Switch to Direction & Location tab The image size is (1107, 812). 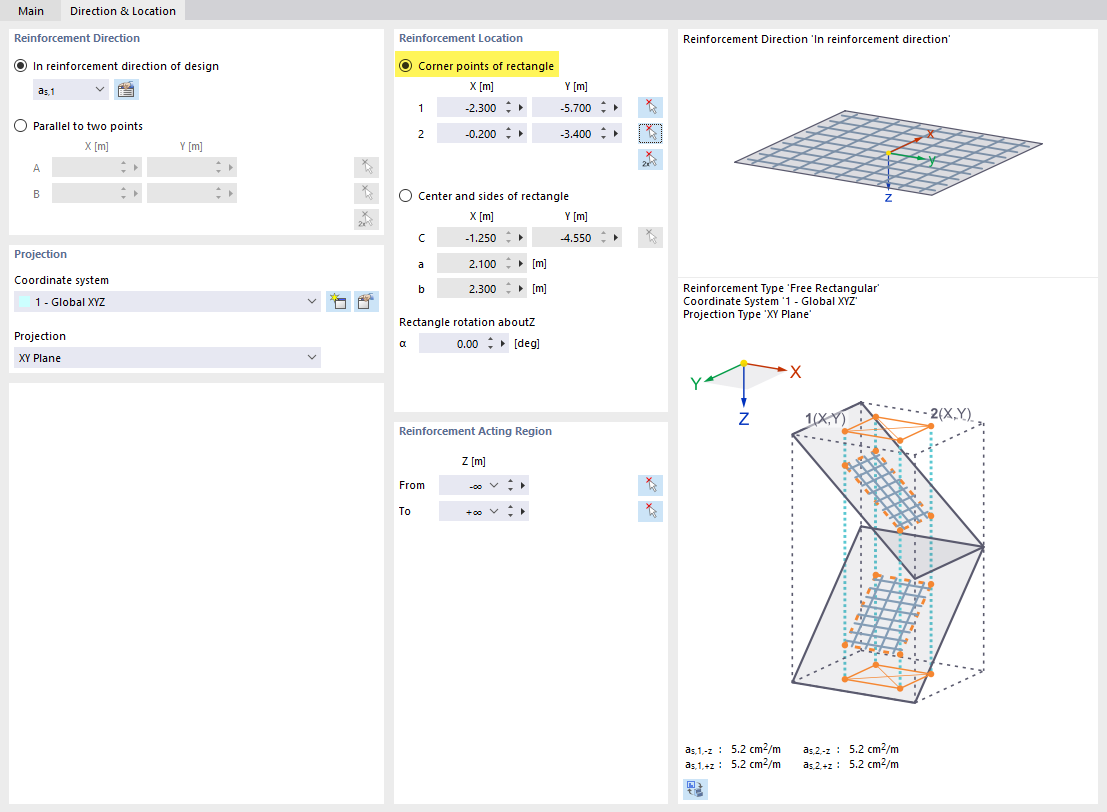click(x=123, y=11)
